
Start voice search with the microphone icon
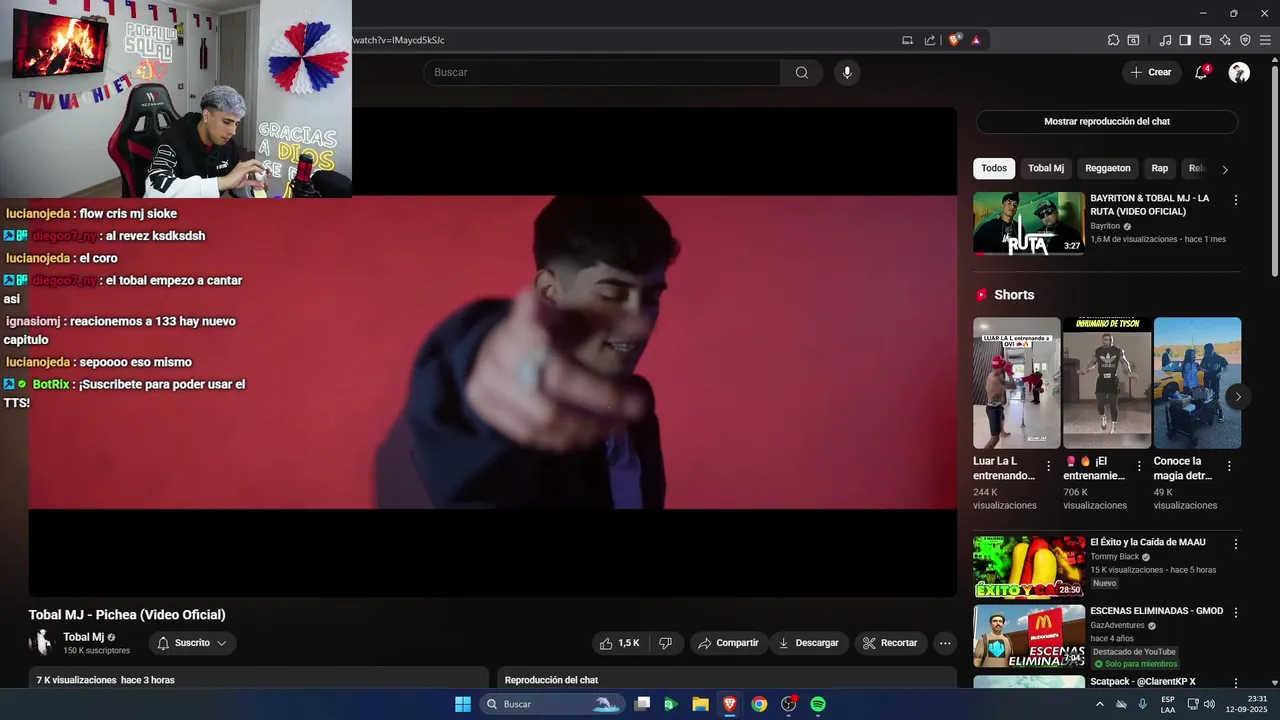coord(847,72)
